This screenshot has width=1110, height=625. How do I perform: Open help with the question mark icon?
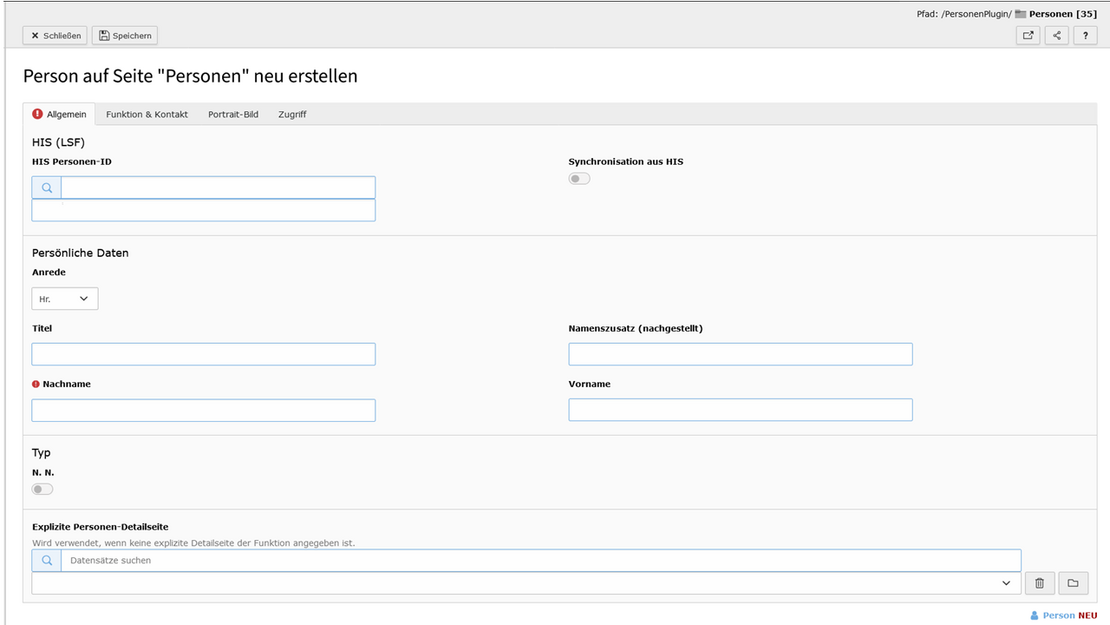(1085, 36)
